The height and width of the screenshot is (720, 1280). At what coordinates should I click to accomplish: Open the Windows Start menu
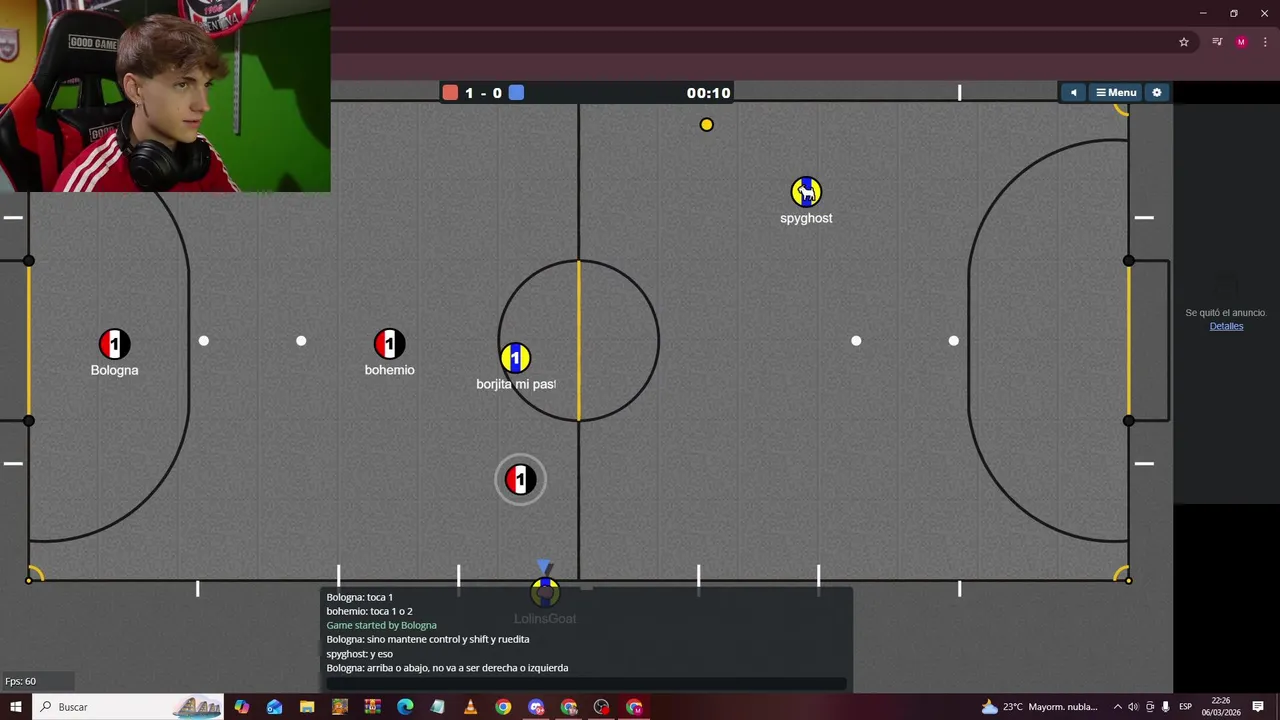[16, 707]
